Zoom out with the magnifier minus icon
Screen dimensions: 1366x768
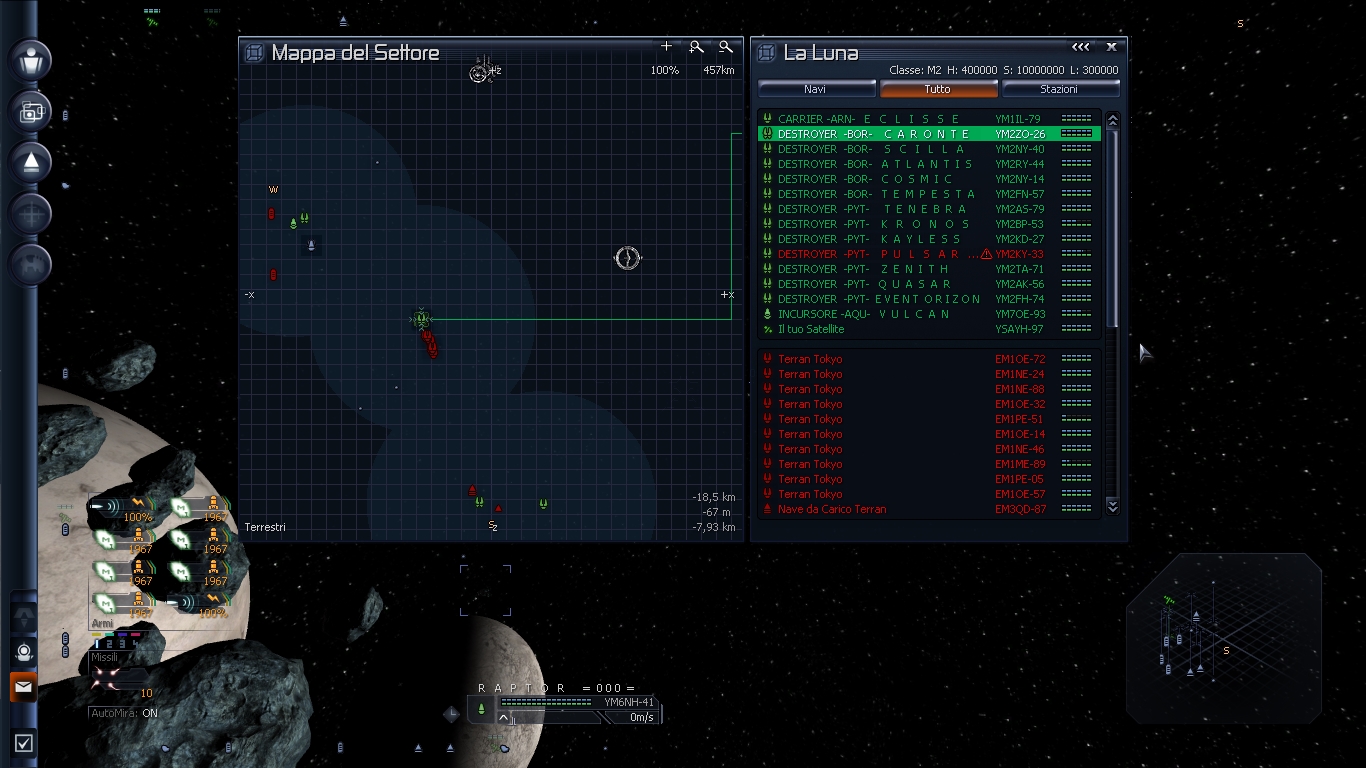pyautogui.click(x=725, y=47)
